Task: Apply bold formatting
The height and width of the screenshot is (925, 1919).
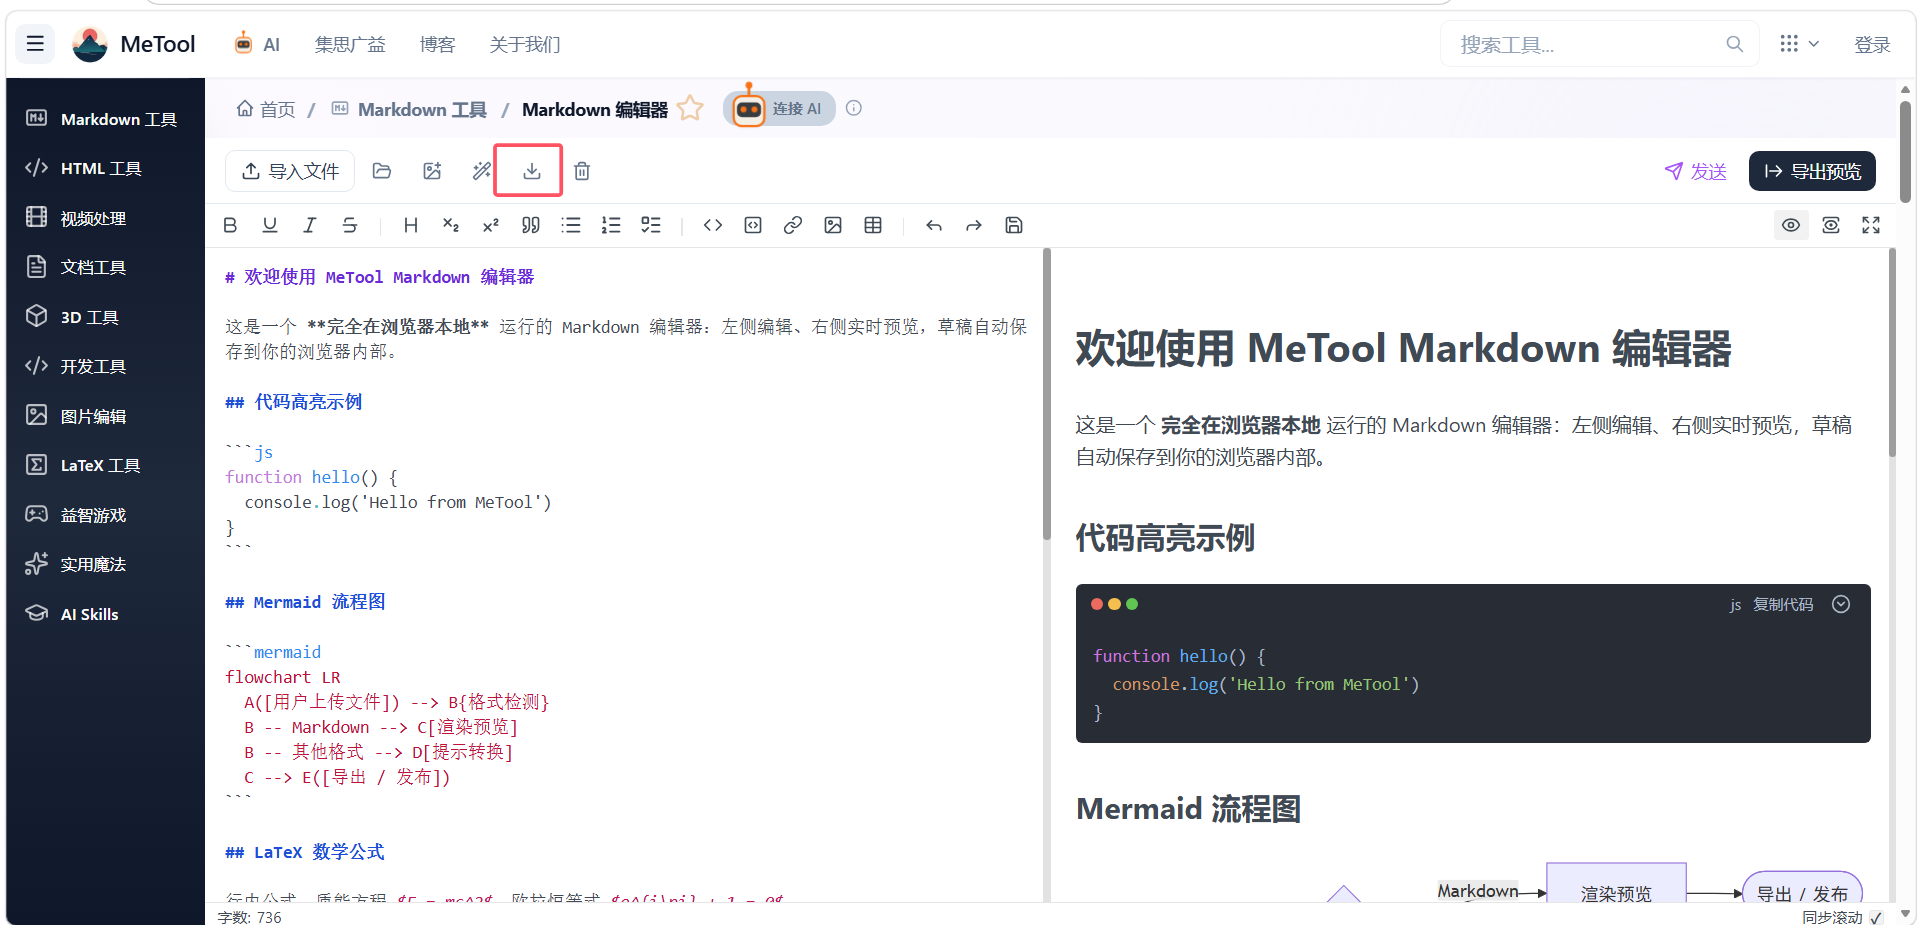Action: pos(230,225)
